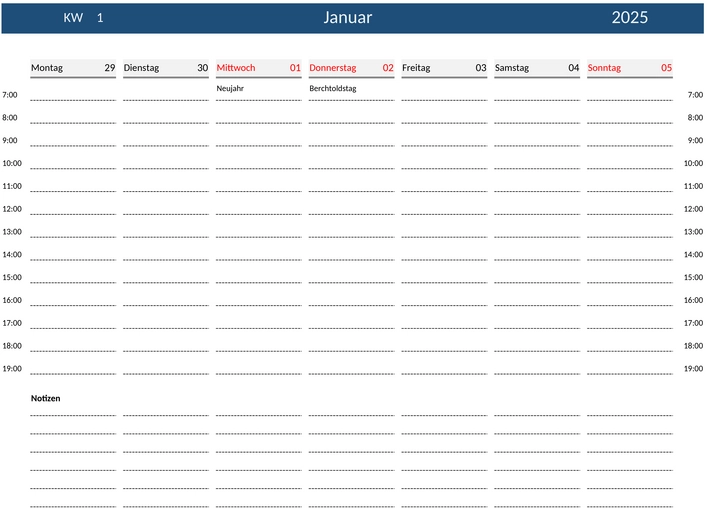Click 16:00 in right time column
Image resolution: width=707 pixels, height=509 pixels.
[693, 300]
